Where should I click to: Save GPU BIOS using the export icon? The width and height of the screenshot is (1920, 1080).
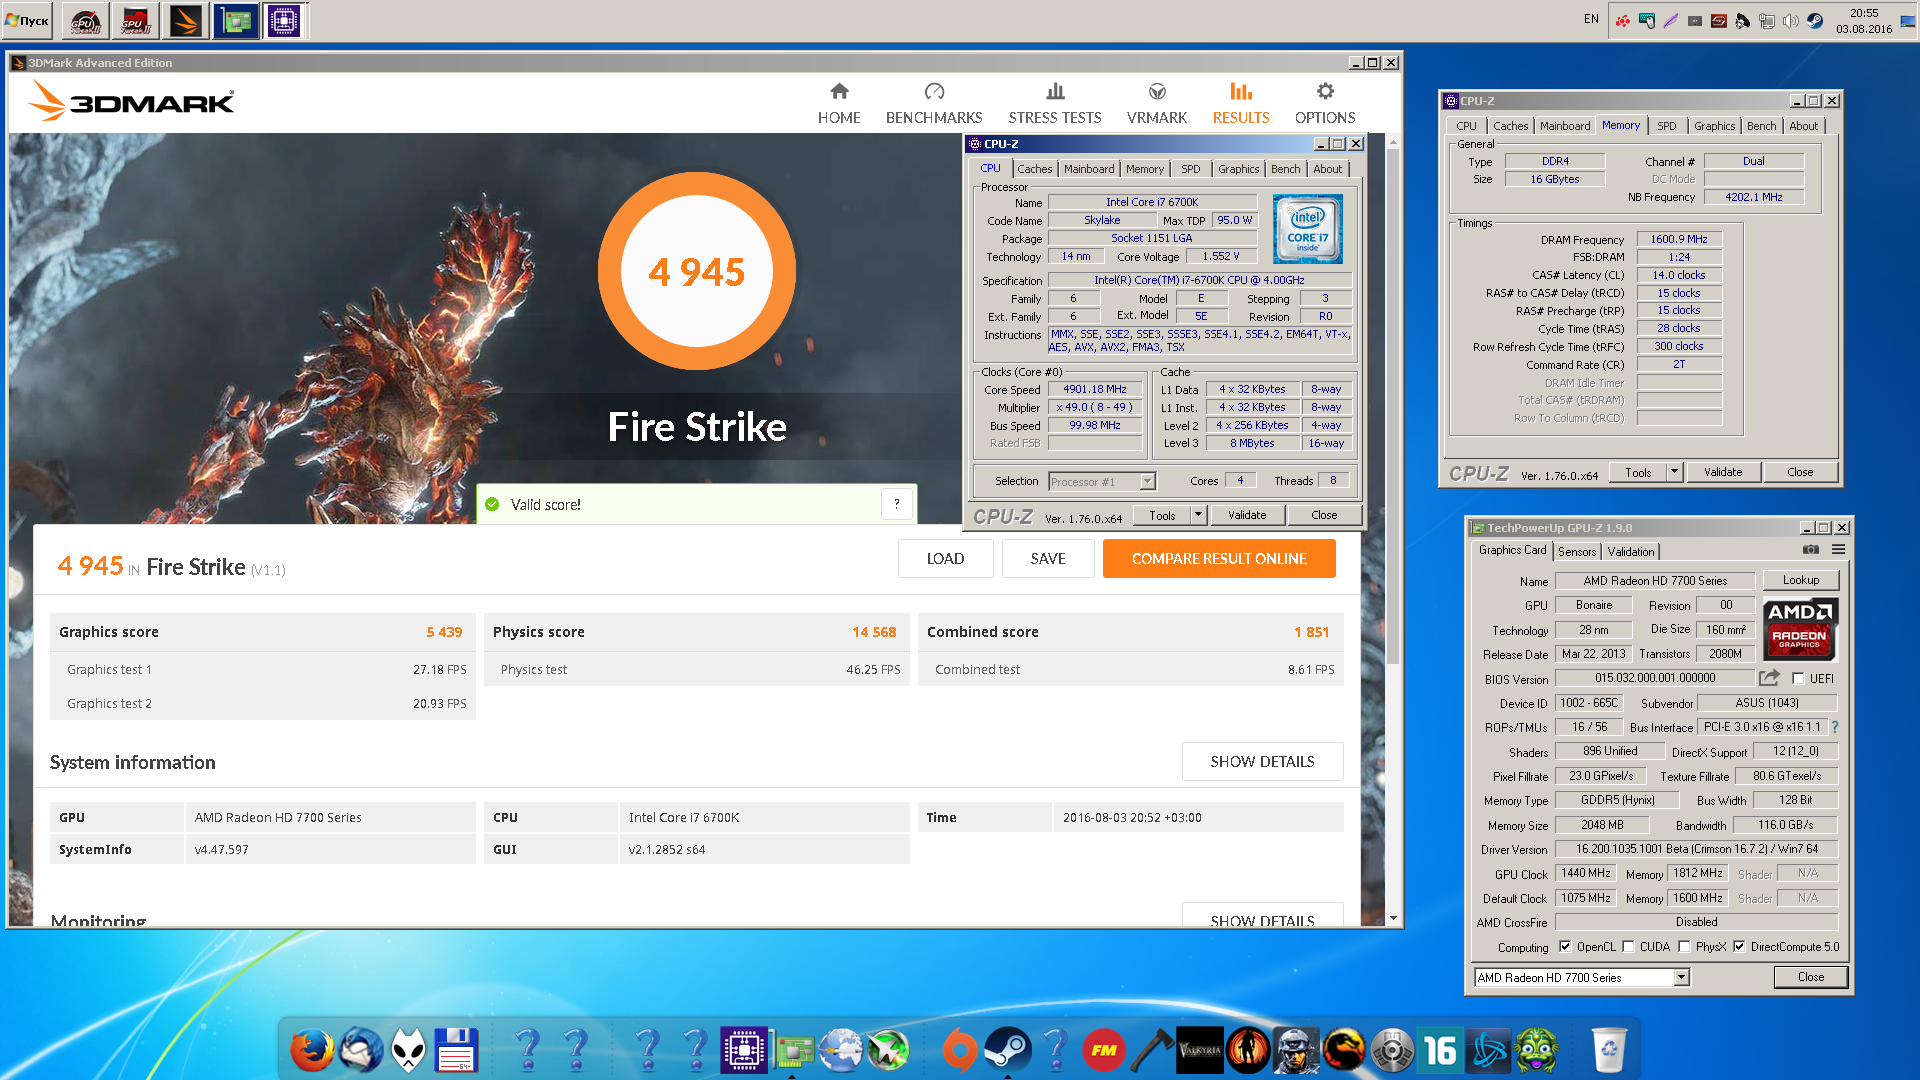[1769, 678]
